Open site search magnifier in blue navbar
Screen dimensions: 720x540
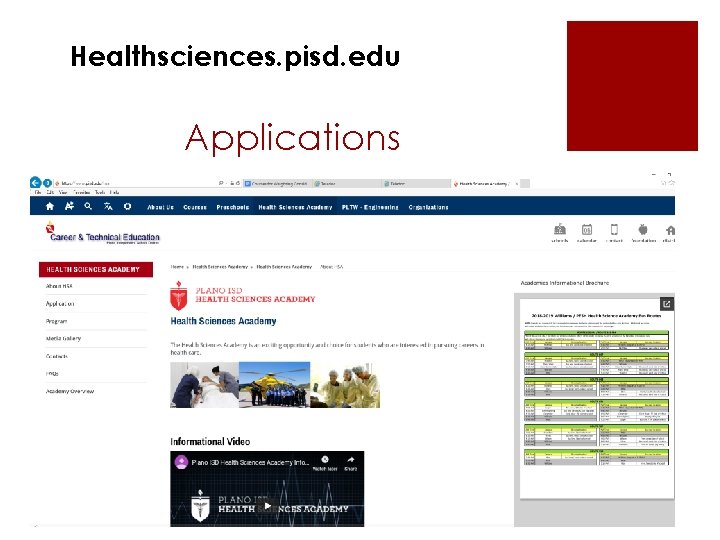88,207
